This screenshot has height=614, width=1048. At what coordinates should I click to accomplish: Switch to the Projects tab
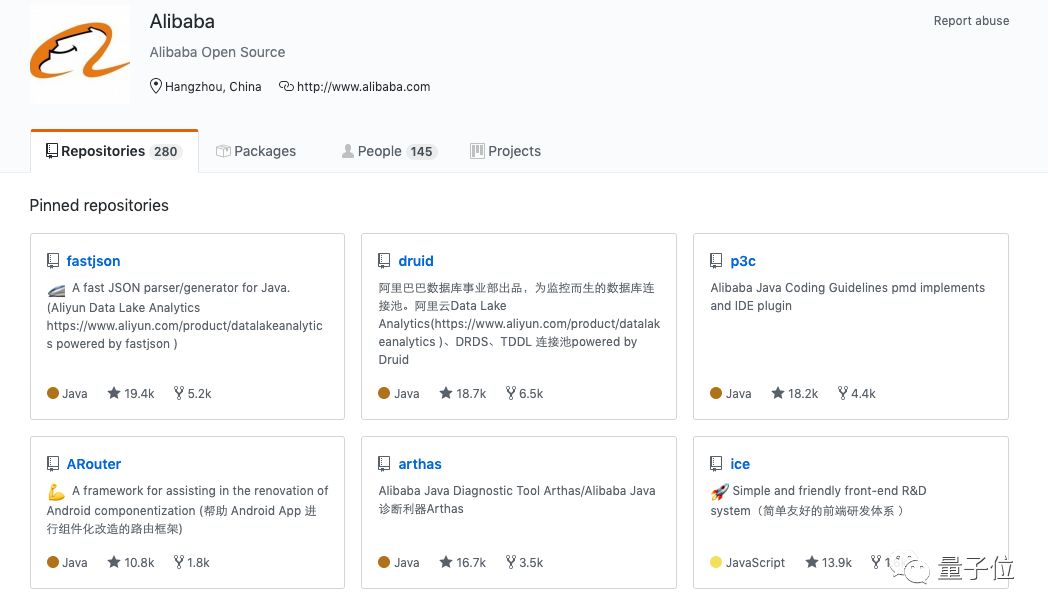click(x=505, y=151)
